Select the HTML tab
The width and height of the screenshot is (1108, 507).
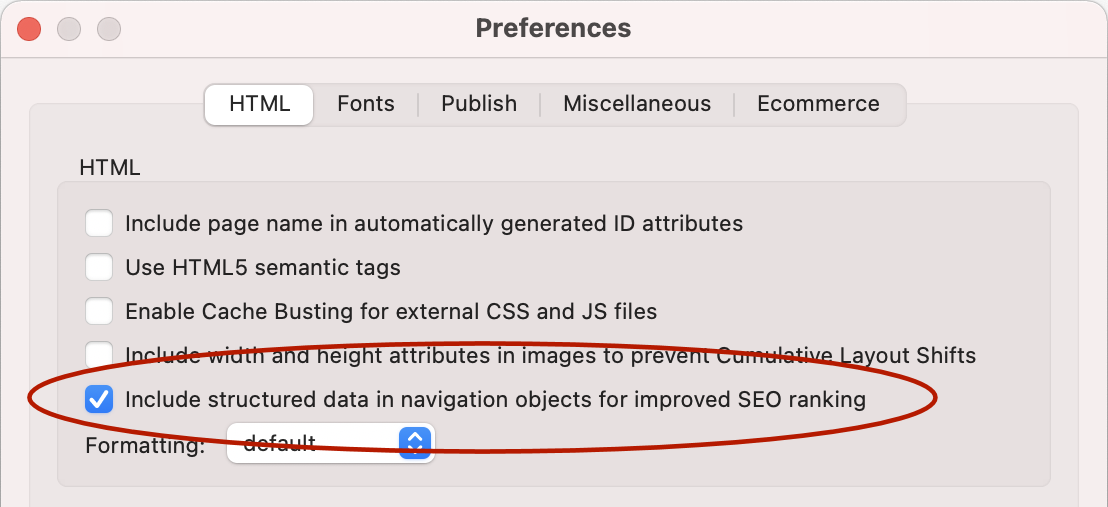pos(259,104)
